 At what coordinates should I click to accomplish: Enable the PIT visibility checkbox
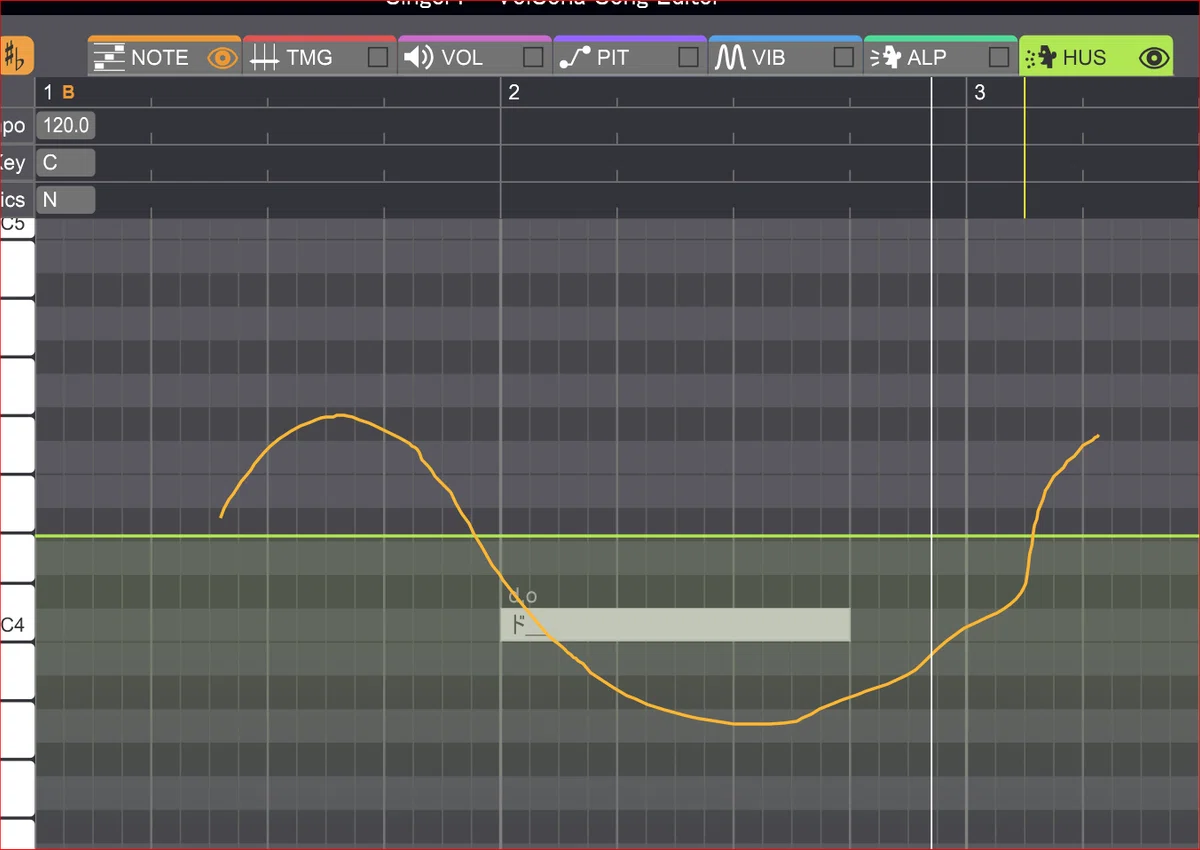688,57
